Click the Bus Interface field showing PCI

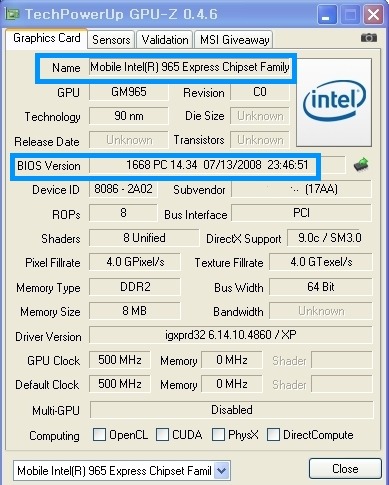pyautogui.click(x=301, y=213)
